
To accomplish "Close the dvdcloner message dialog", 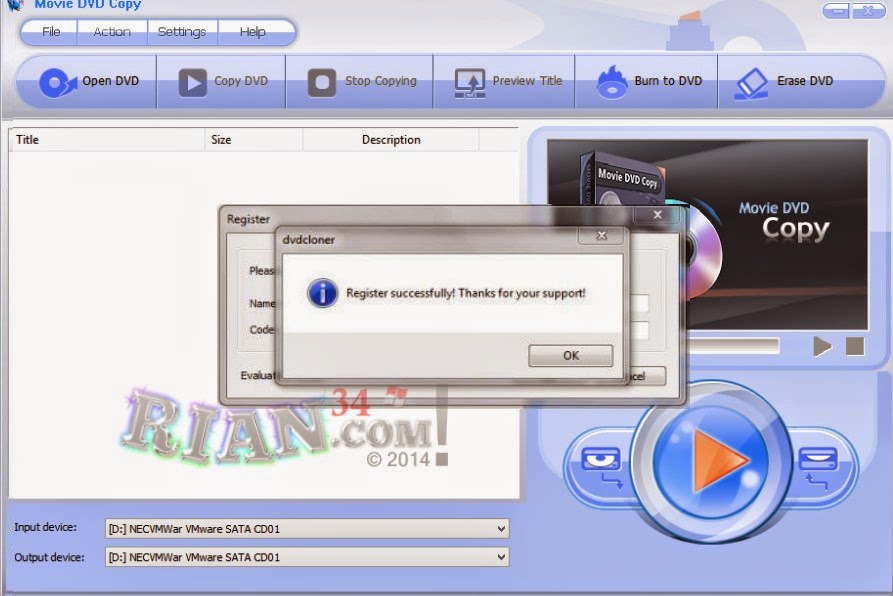I will (x=601, y=235).
